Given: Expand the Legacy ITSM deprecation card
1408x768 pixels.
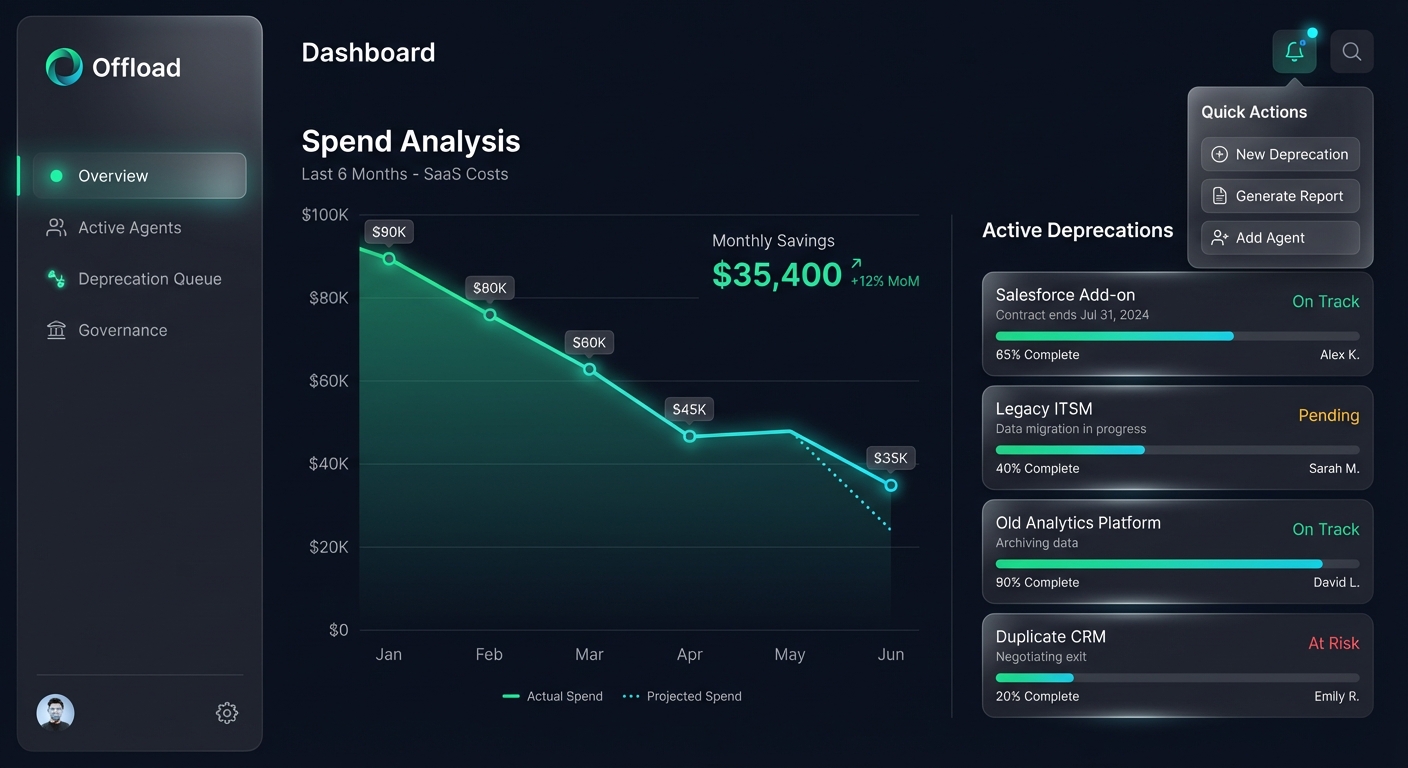Looking at the screenshot, I should [x=1177, y=437].
